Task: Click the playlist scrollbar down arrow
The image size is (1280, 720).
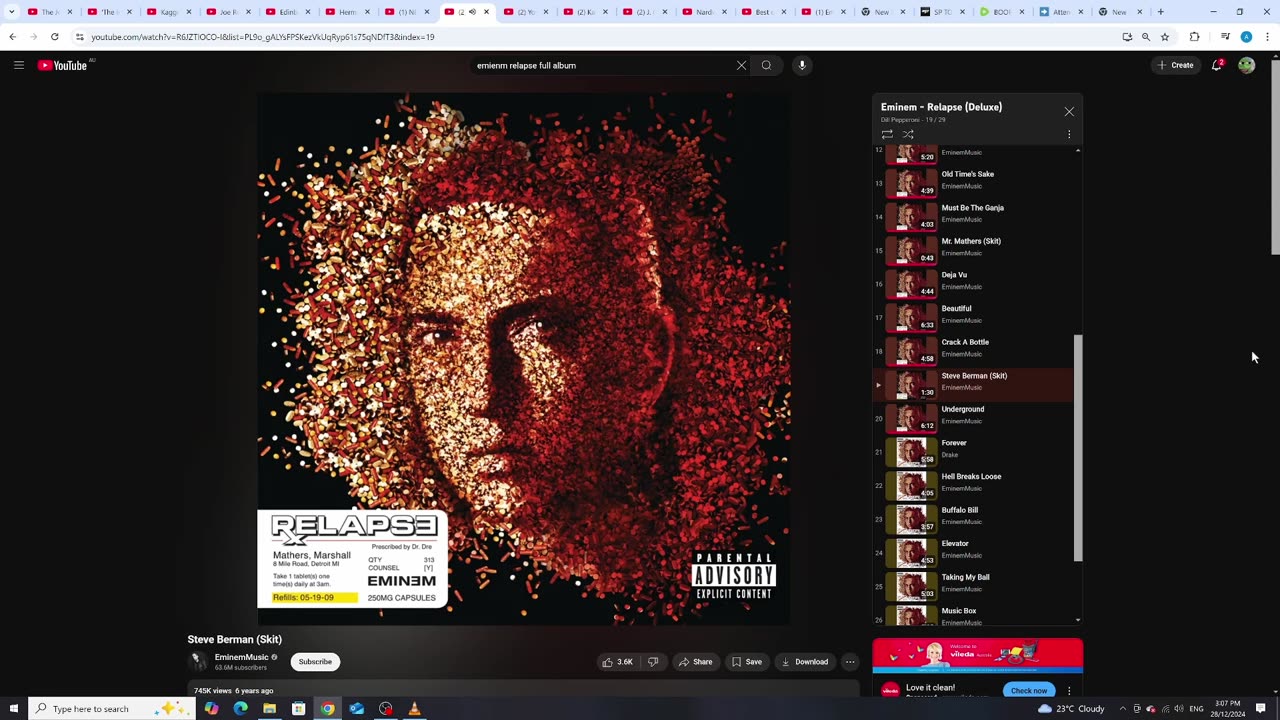Action: point(1078,621)
